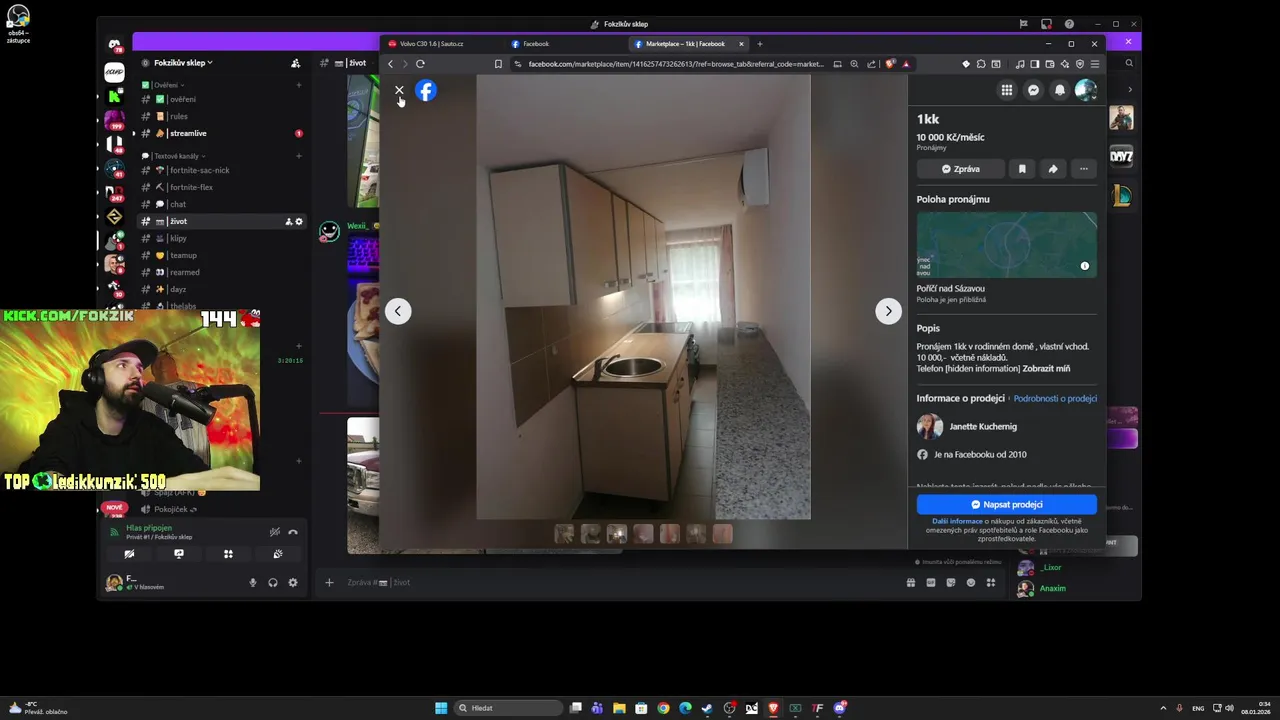Go back in the browser
The height and width of the screenshot is (720, 1280).
coord(391,64)
